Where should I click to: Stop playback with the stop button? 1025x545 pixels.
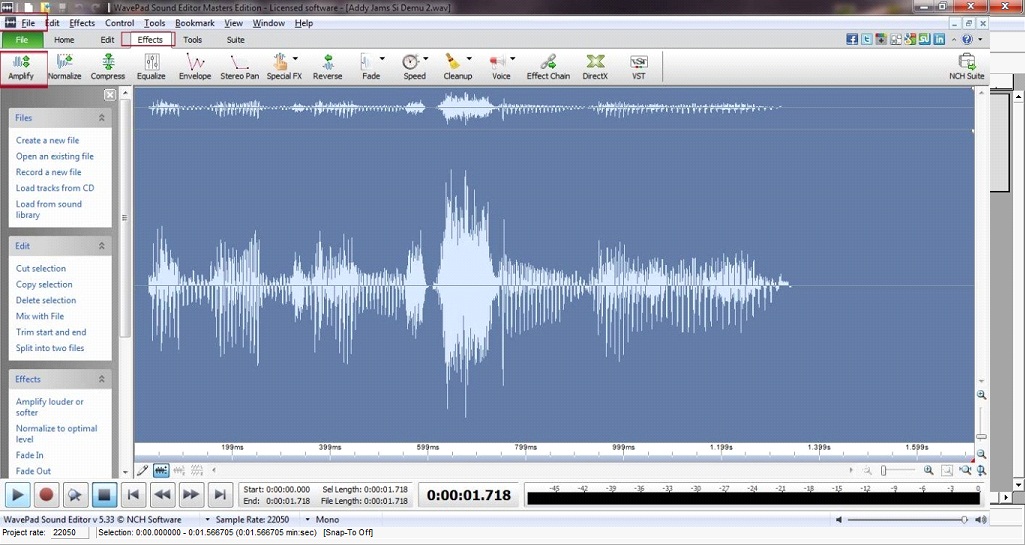tap(104, 495)
